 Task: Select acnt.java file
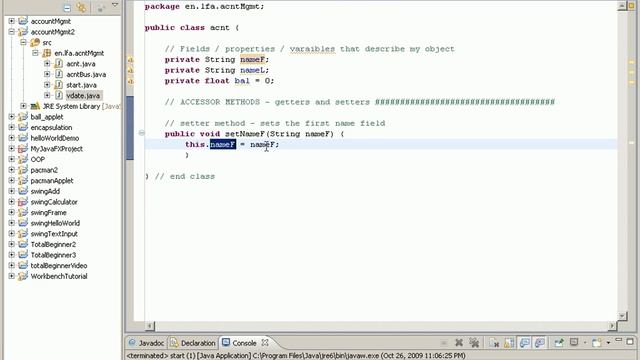pos(81,64)
